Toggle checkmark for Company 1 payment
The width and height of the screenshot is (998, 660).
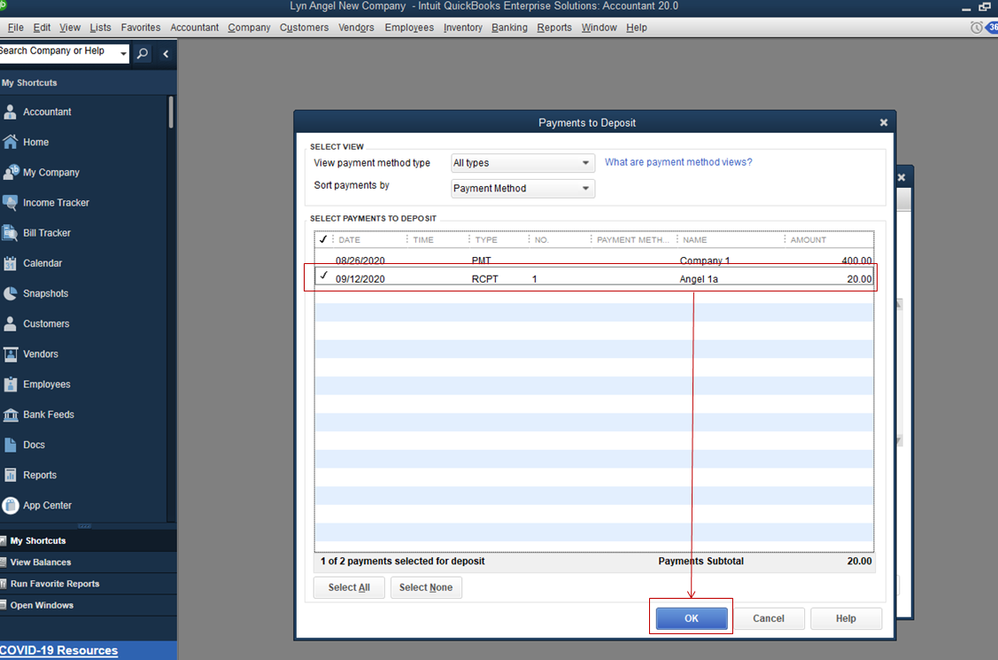(323, 260)
